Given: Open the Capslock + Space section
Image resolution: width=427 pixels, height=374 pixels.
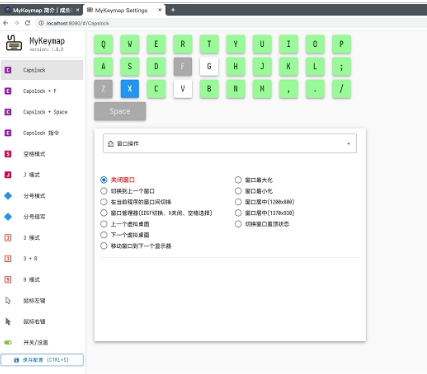Looking at the screenshot, I should (x=42, y=112).
